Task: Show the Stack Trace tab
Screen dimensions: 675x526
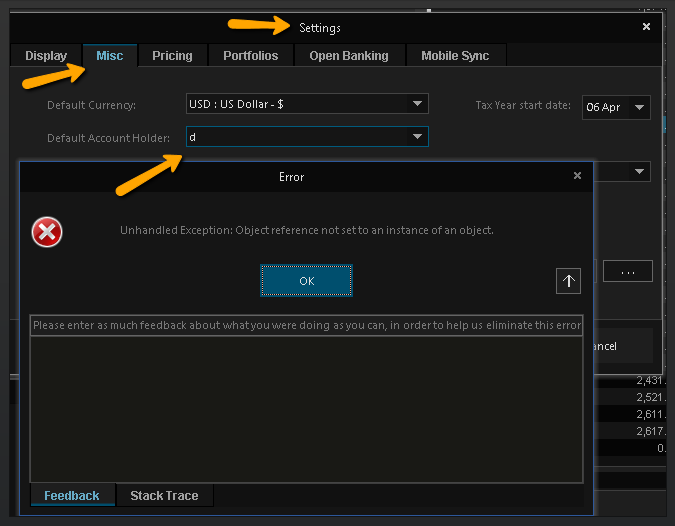Action: (164, 495)
